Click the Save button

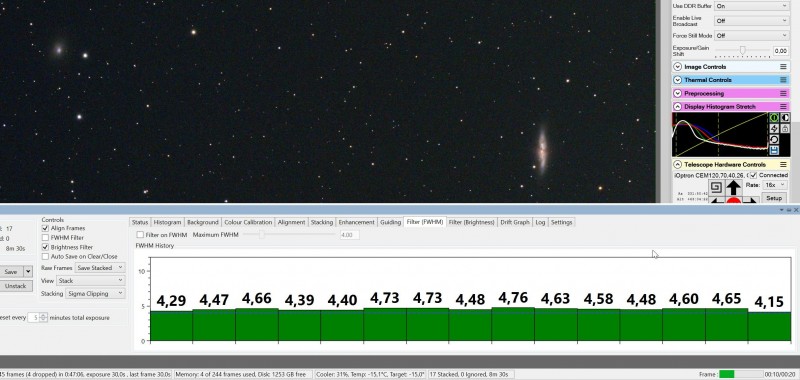[11, 272]
